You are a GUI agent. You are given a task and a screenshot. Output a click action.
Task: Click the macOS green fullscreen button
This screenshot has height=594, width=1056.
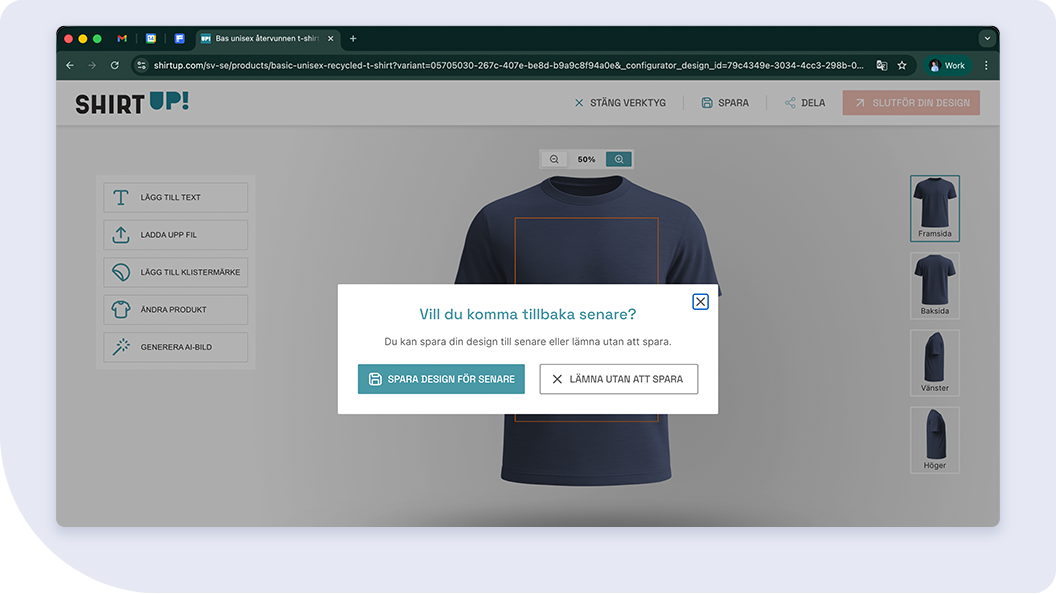pos(97,38)
